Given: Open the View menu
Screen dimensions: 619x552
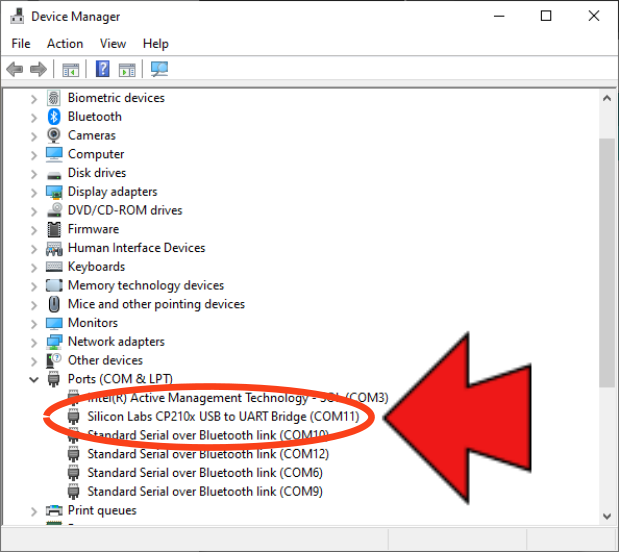Looking at the screenshot, I should click(x=113, y=44).
